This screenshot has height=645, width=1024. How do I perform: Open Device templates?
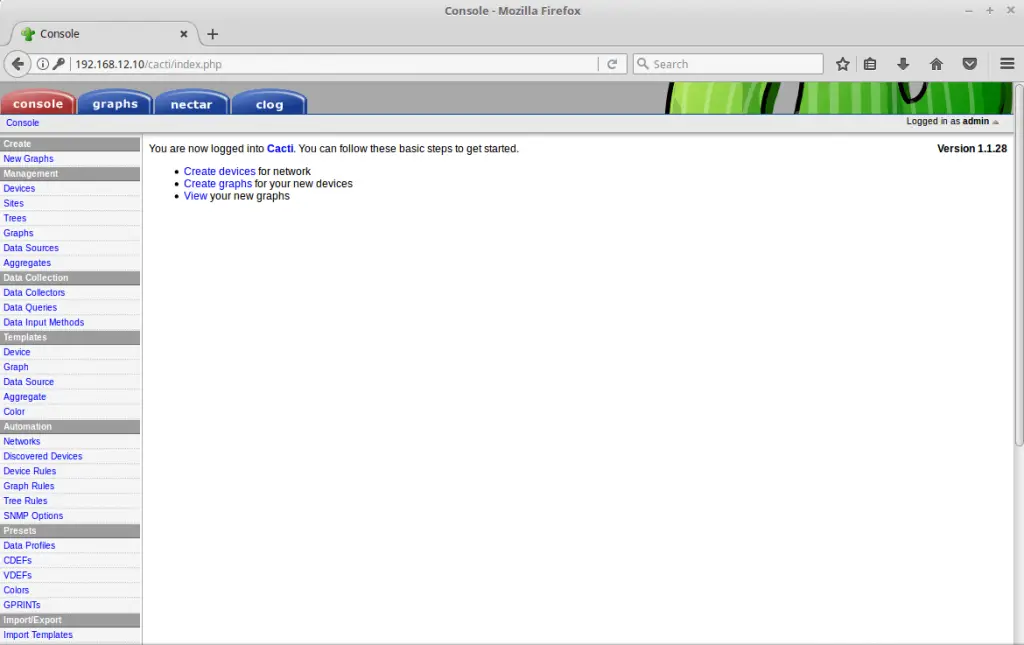(16, 352)
